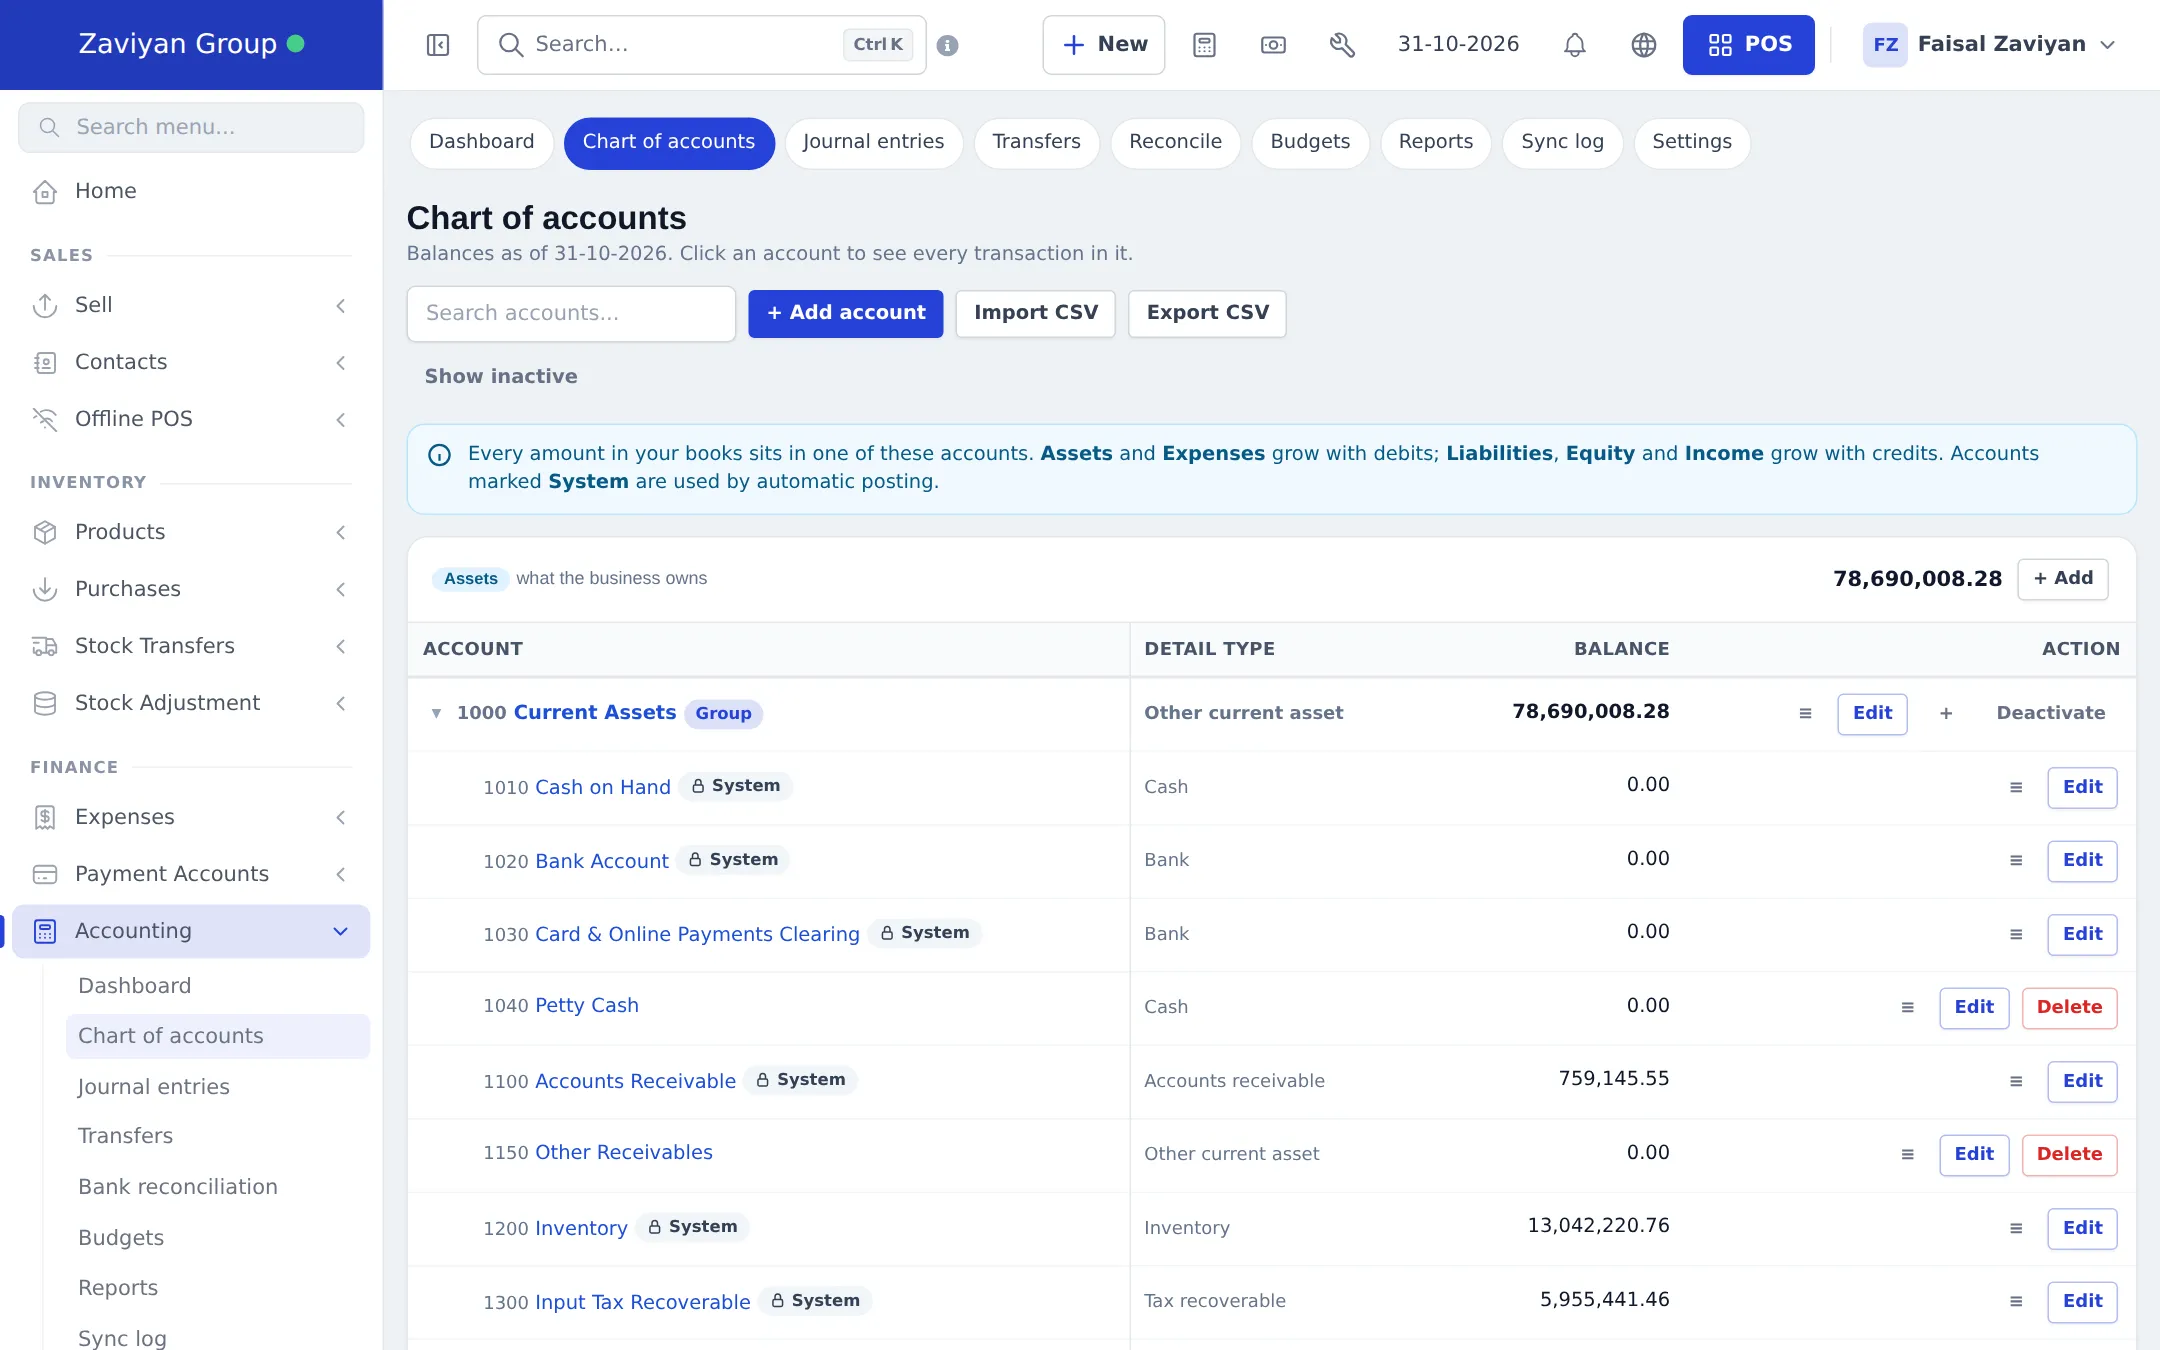Screen dimensions: 2160x1350
Task: Open the POS button
Action: [1748, 45]
